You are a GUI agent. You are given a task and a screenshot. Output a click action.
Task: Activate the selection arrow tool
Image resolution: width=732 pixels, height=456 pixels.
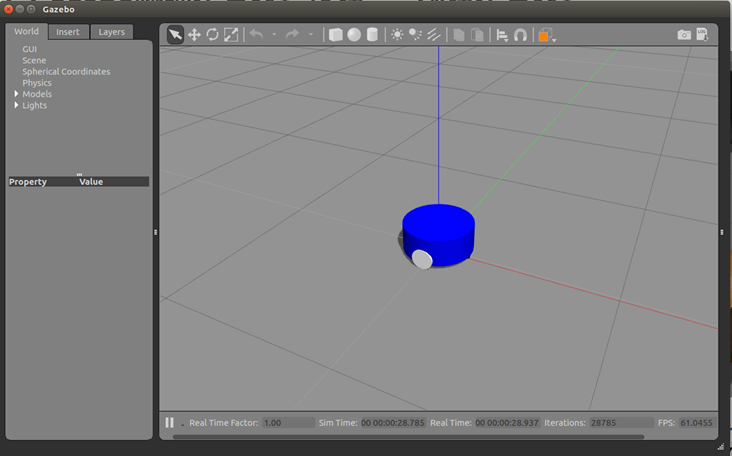click(x=175, y=35)
